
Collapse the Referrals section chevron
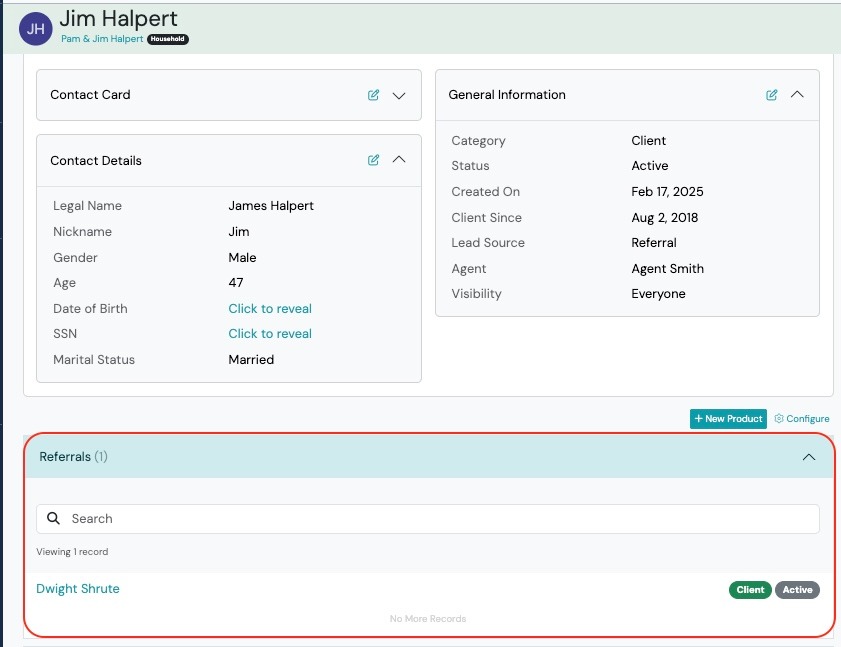pyautogui.click(x=809, y=457)
